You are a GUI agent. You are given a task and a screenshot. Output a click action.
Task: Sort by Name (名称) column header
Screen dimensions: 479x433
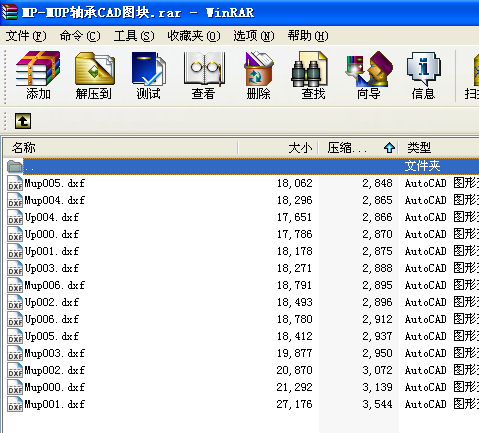click(121, 148)
